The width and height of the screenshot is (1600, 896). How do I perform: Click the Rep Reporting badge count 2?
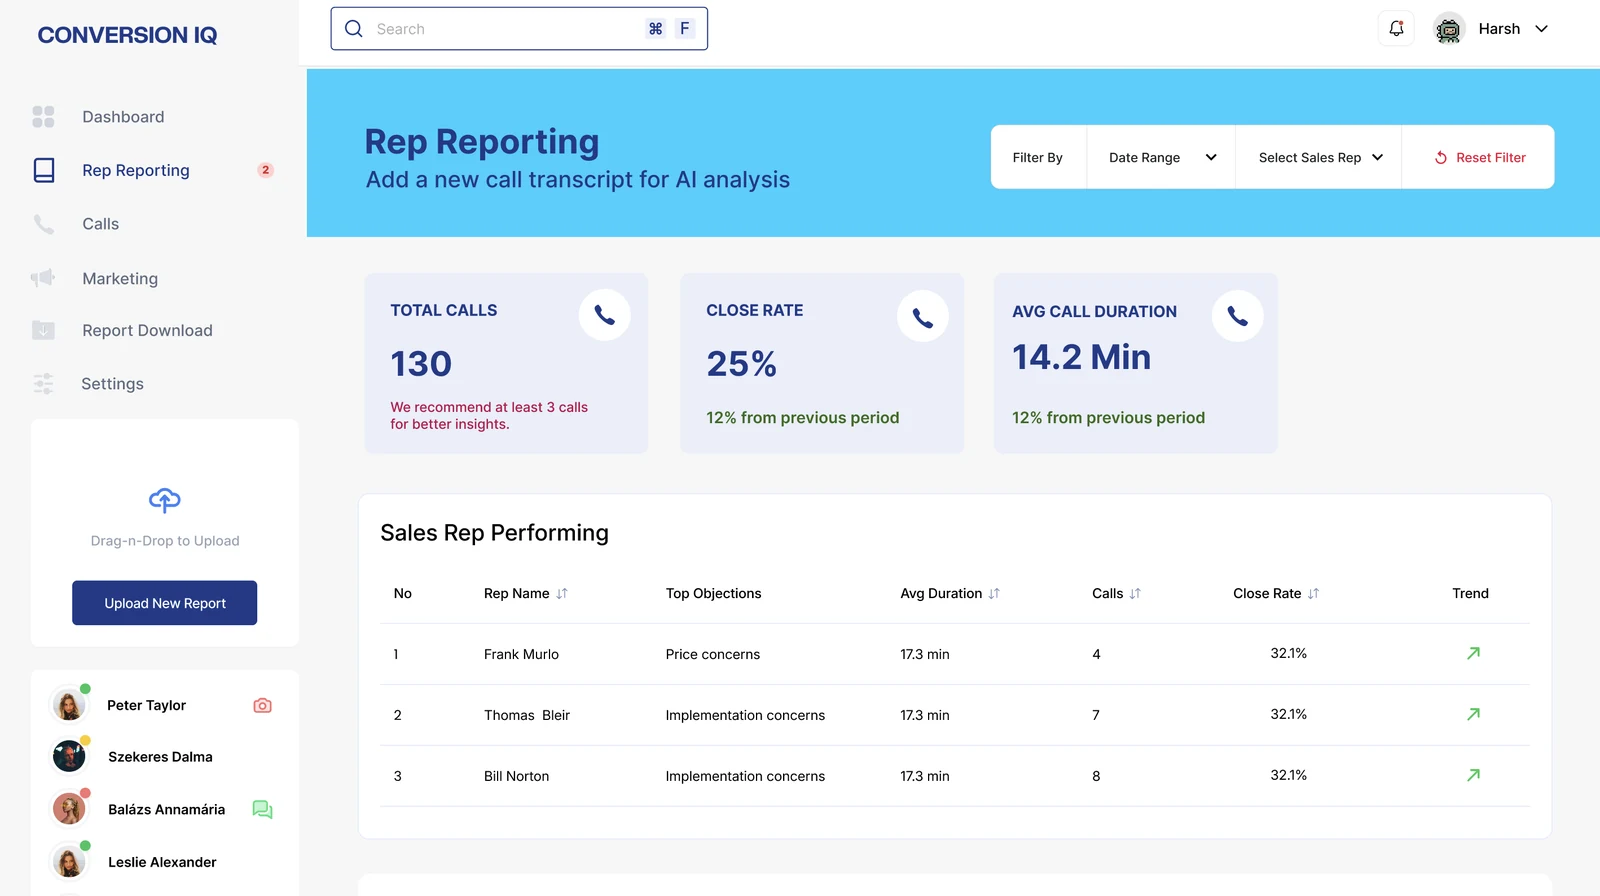(265, 170)
